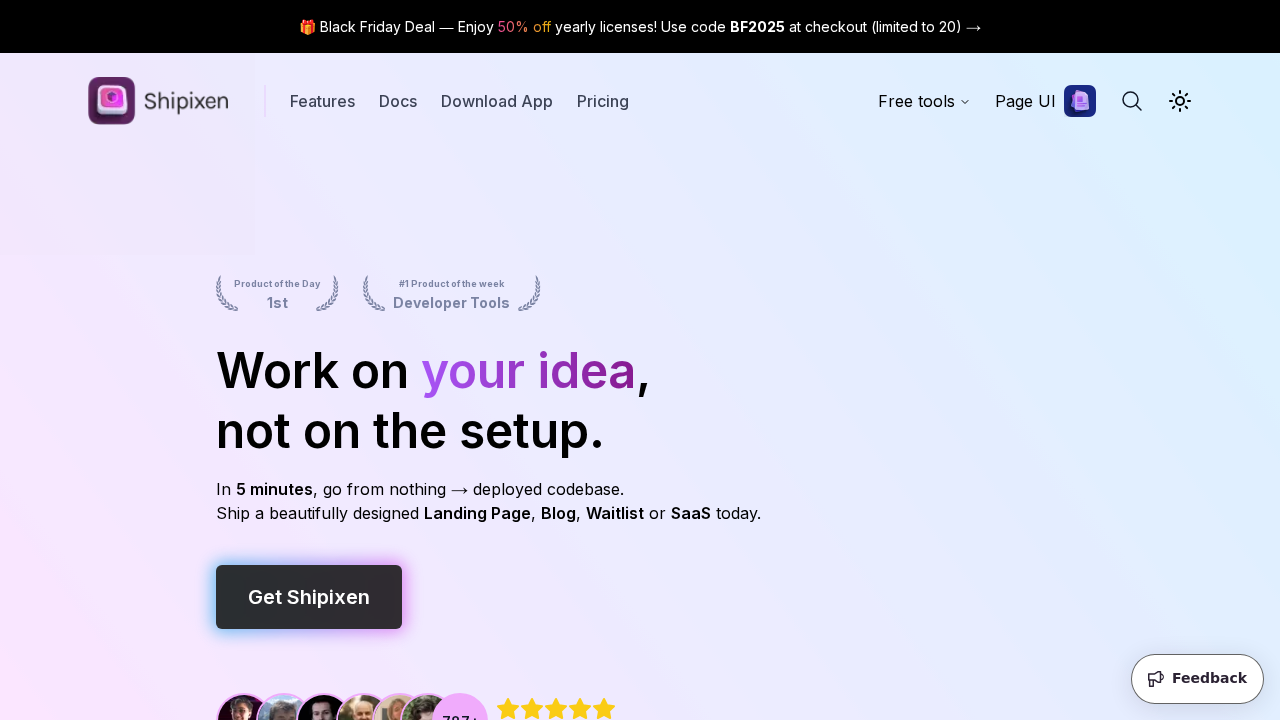
Task: Click the Shipixen brand name text
Action: tap(186, 101)
